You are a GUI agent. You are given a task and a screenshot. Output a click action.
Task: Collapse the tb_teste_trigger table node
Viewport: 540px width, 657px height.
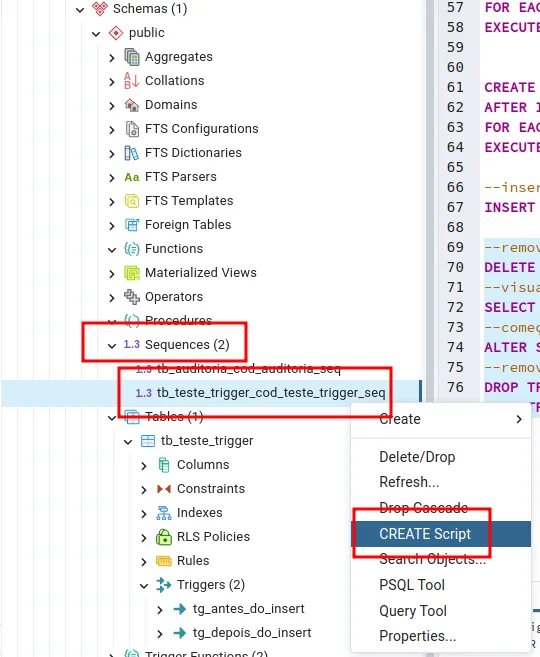128,442
